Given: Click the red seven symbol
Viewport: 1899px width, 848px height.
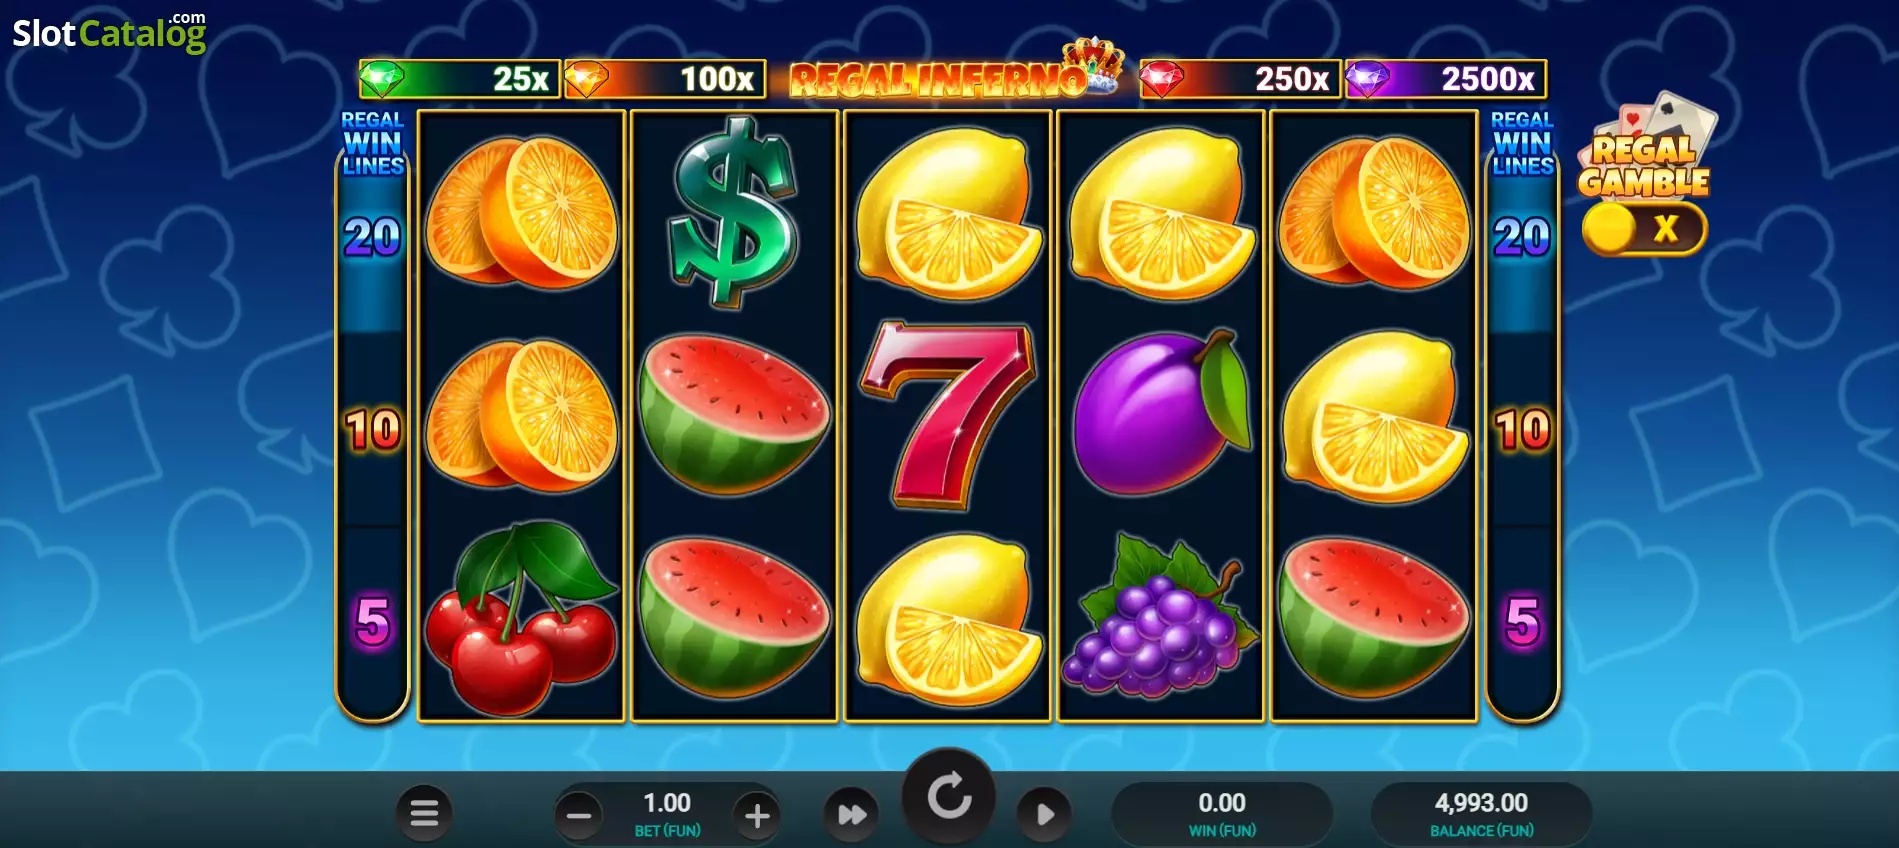Looking at the screenshot, I should (x=946, y=415).
